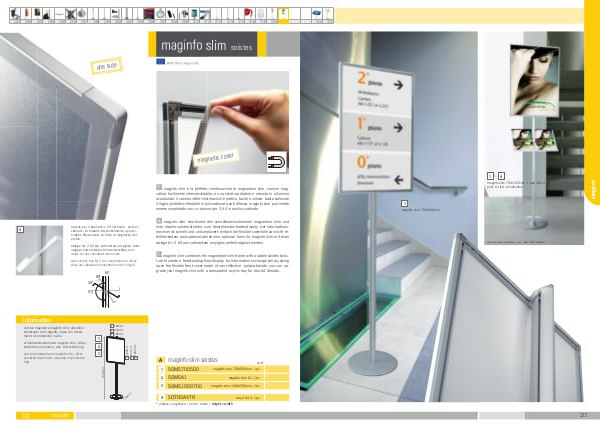Click the 'A' marker beside maginfo slim table title
This screenshot has height=426, width=600.
[x=161, y=360]
